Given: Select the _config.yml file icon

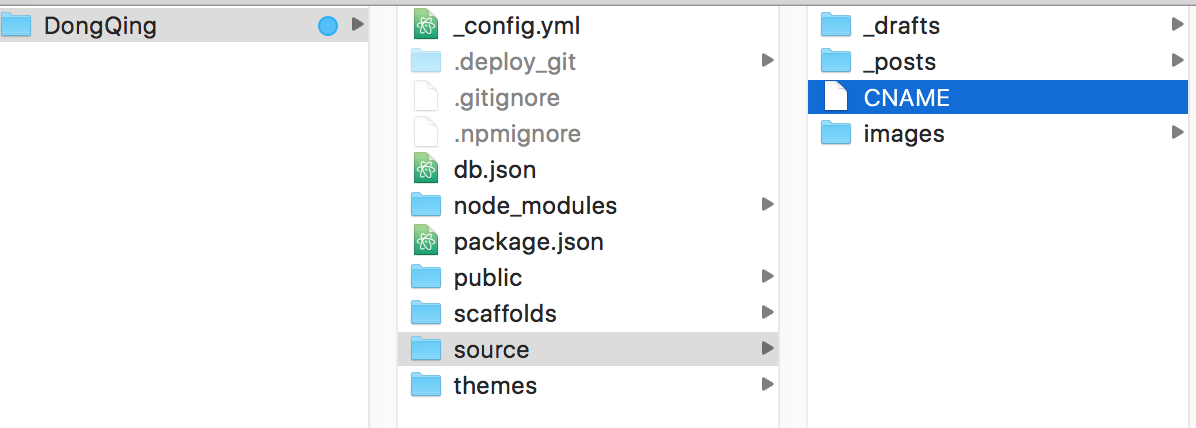Looking at the screenshot, I should 427,26.
